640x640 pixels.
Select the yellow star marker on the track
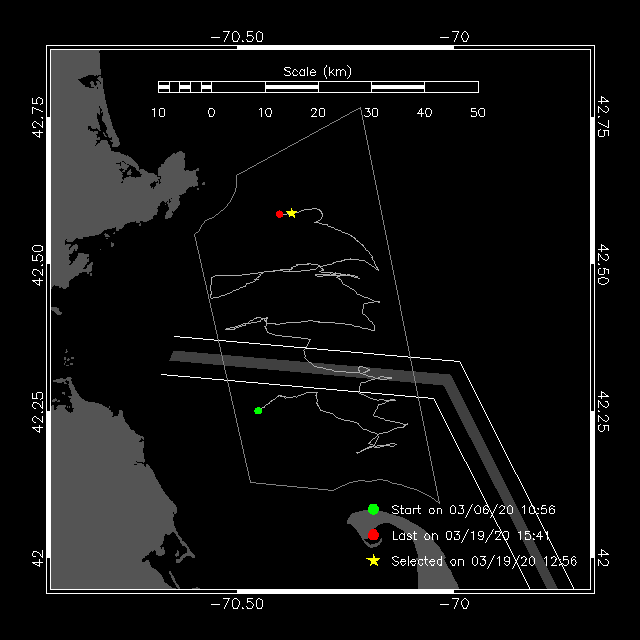coord(291,213)
